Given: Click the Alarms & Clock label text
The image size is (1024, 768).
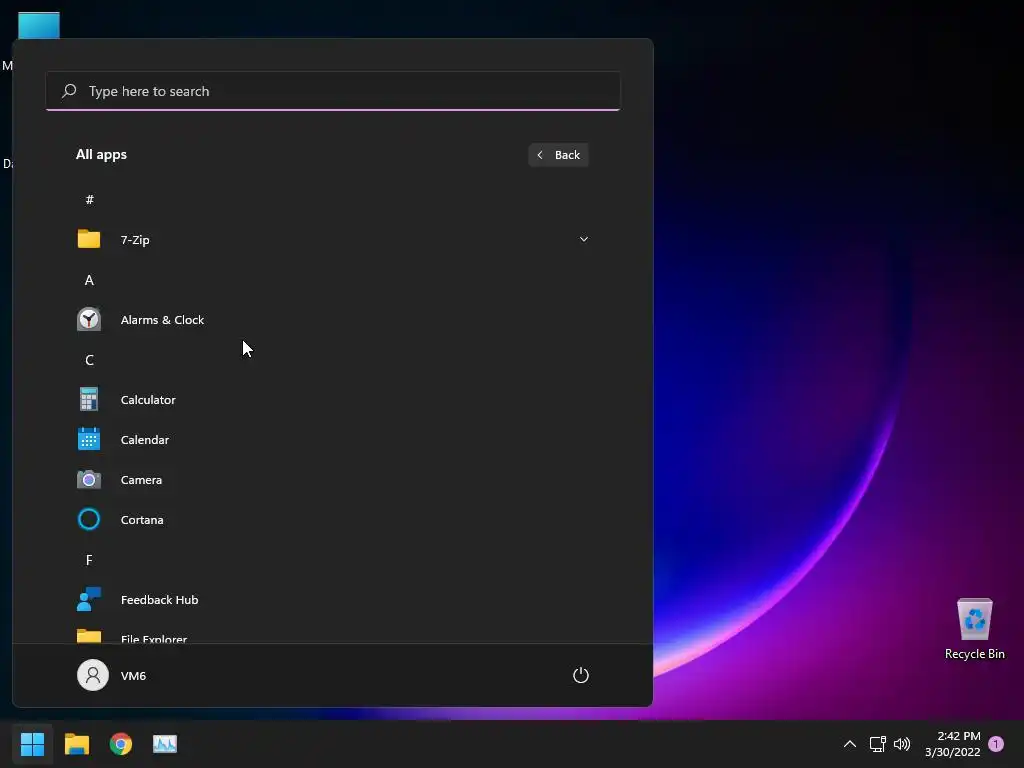Looking at the screenshot, I should coord(162,320).
